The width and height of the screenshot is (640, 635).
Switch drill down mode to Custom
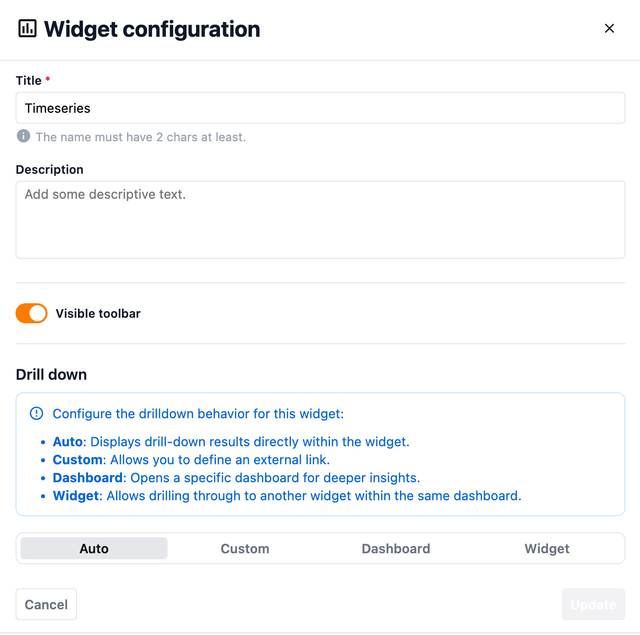[245, 548]
